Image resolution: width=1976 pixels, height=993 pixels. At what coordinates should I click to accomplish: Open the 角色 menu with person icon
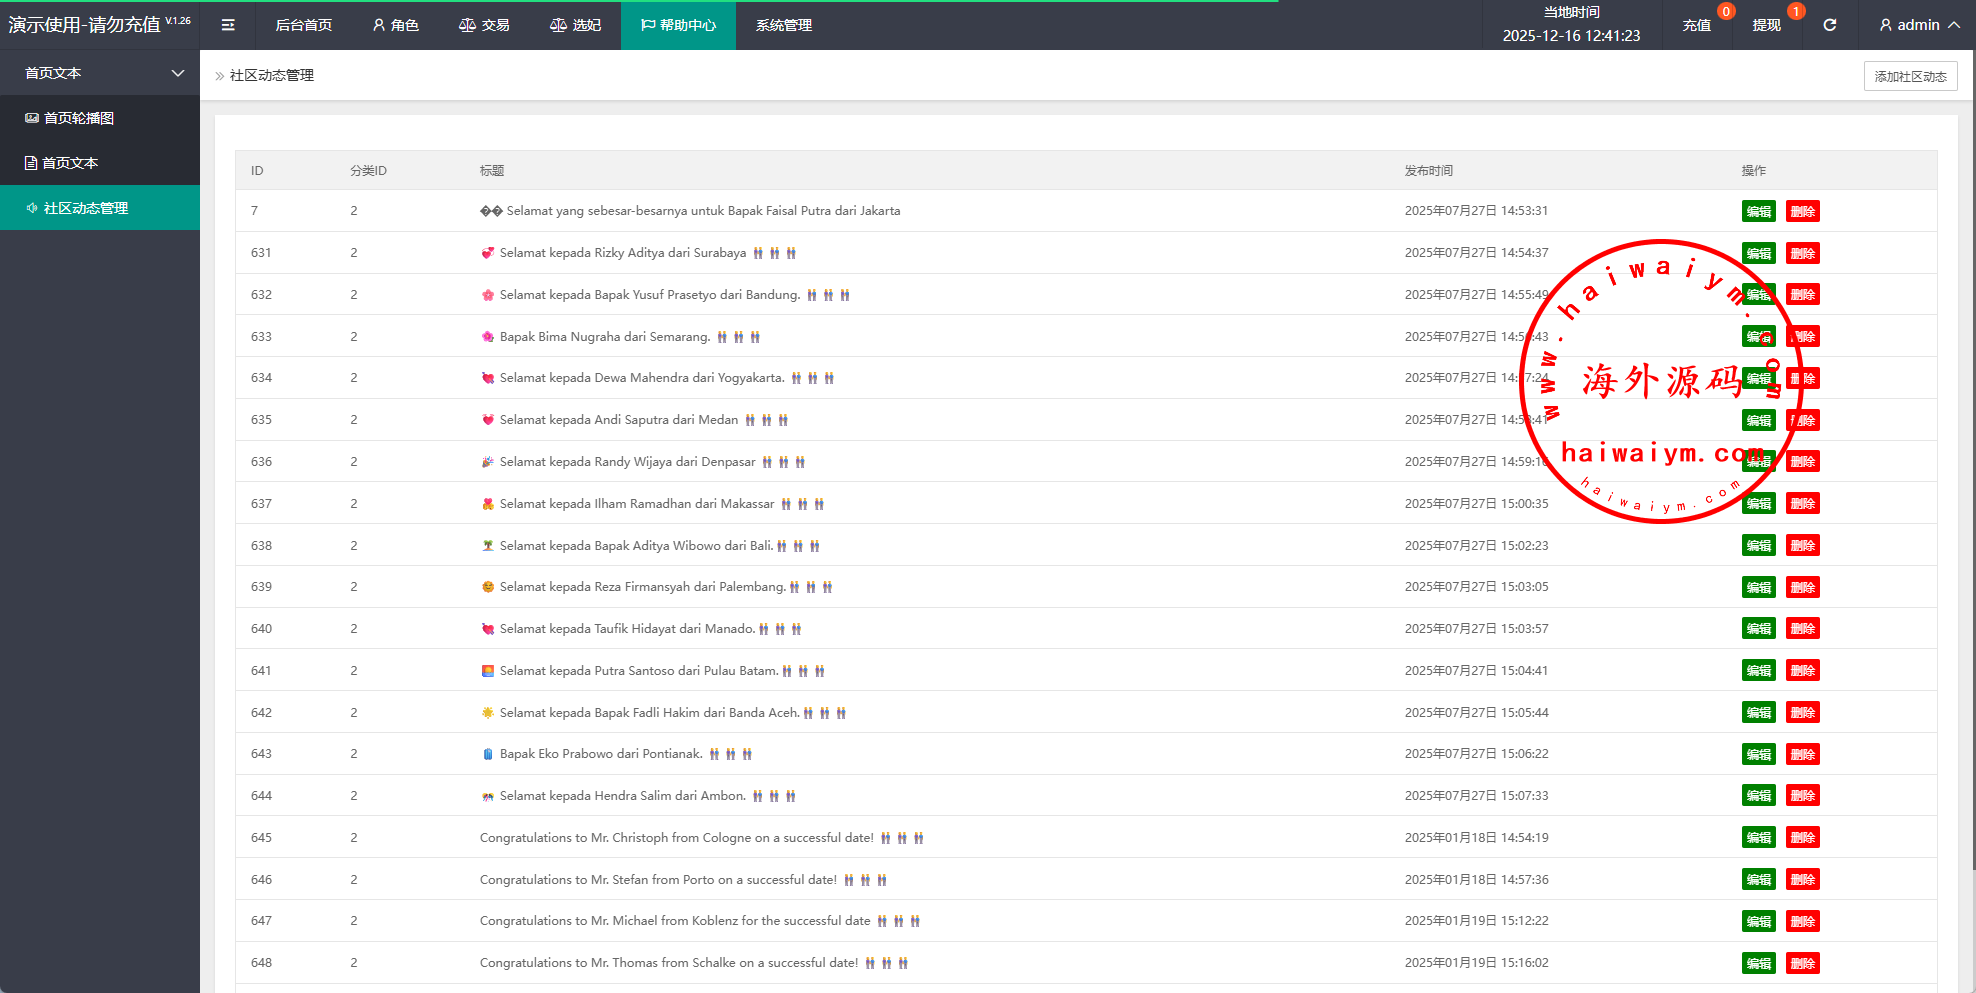click(395, 25)
